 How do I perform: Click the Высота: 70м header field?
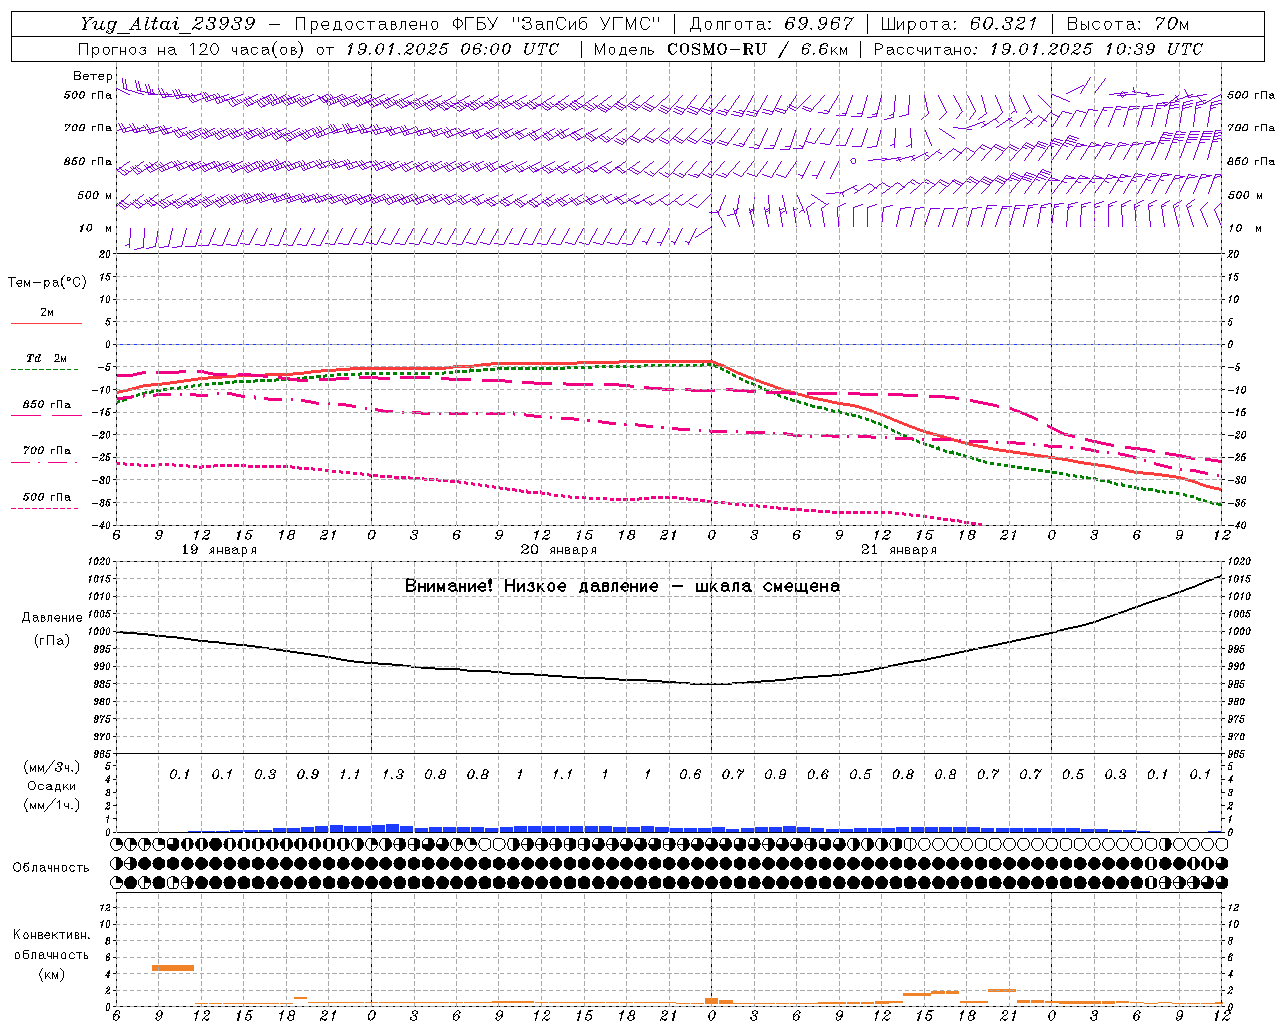1128,24
